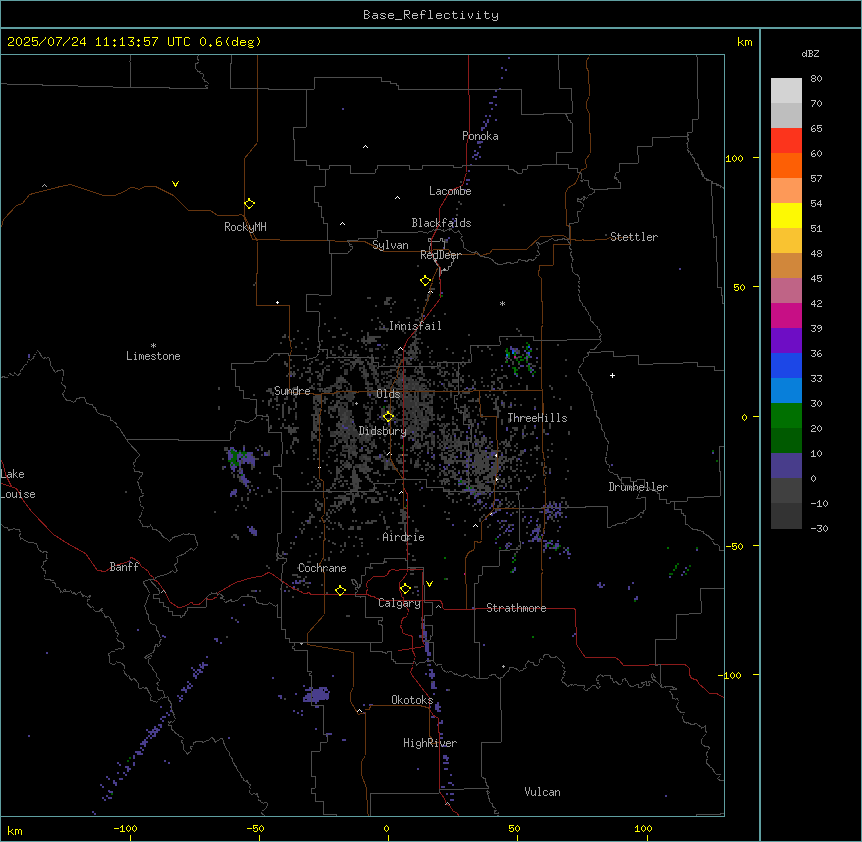Image resolution: width=862 pixels, height=842 pixels.
Task: Click the yellow V marker northwest of RockyMH
Action: click(175, 184)
